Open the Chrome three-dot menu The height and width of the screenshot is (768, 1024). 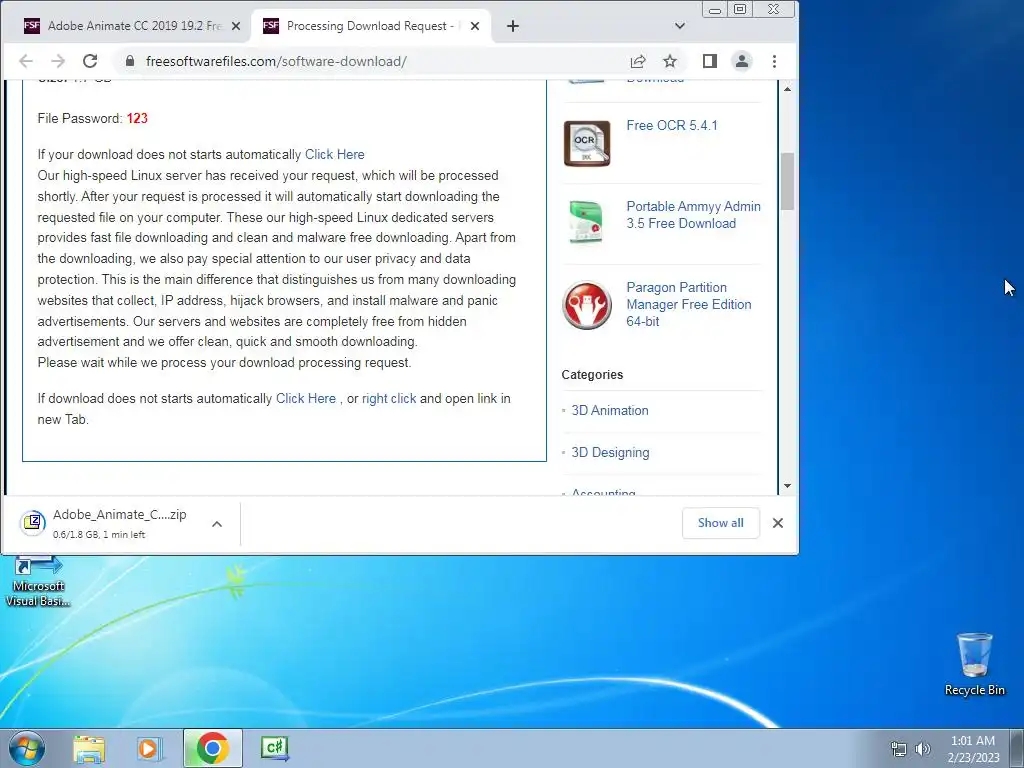pyautogui.click(x=775, y=61)
